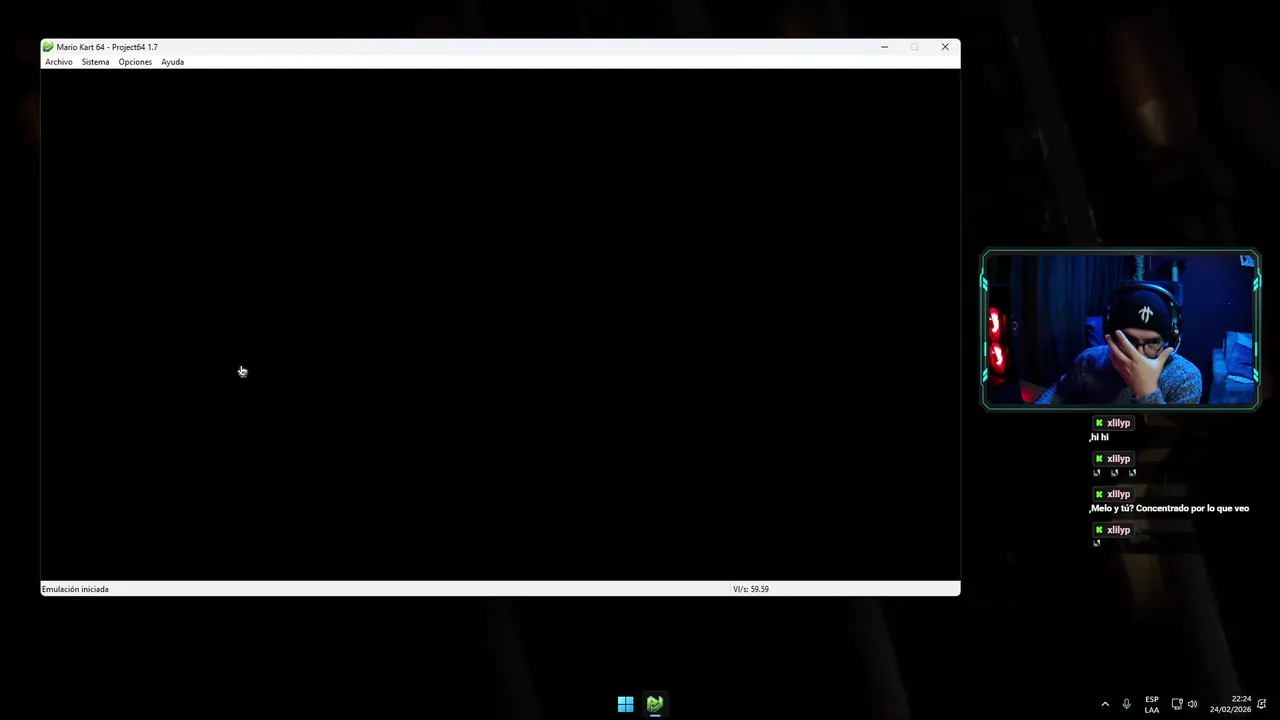Open the volume speaker tray icon

1192,704
